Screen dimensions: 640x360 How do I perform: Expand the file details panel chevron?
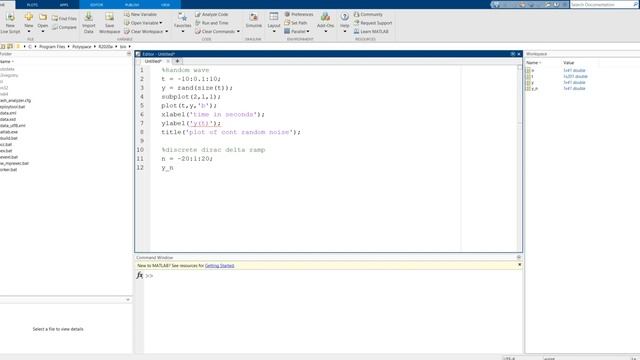click(128, 300)
